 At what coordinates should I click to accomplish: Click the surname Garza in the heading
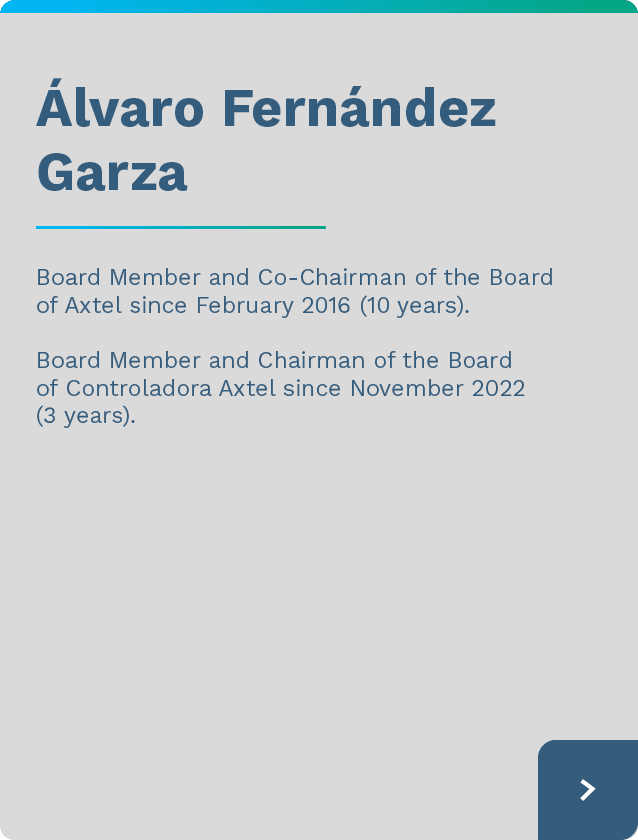(112, 172)
